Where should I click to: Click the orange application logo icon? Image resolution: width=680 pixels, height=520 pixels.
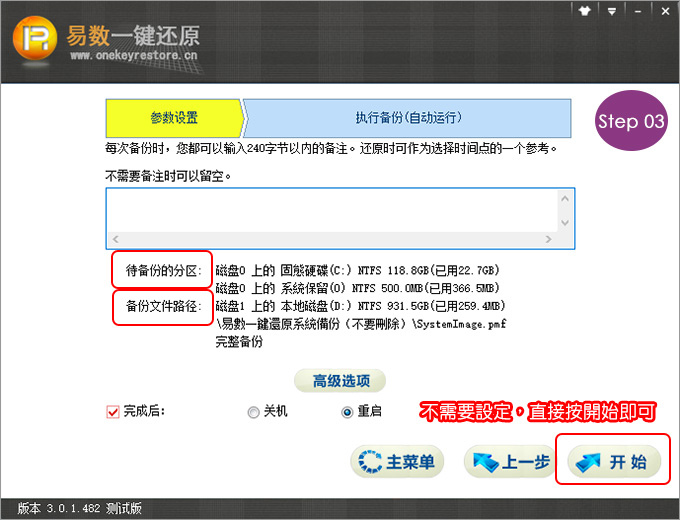35,38
